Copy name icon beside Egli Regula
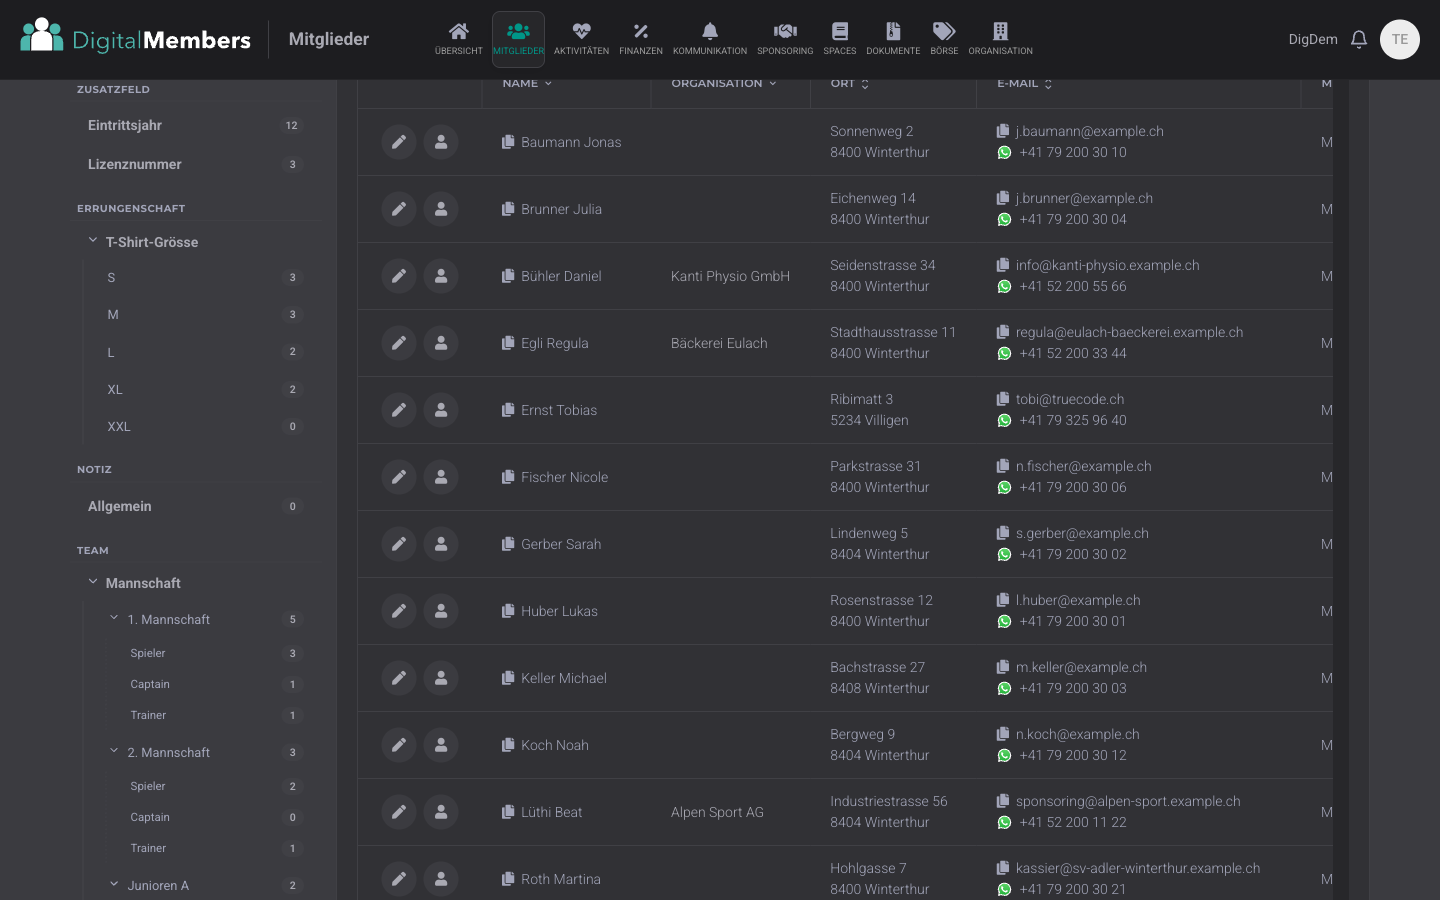The image size is (1440, 900). tap(508, 343)
